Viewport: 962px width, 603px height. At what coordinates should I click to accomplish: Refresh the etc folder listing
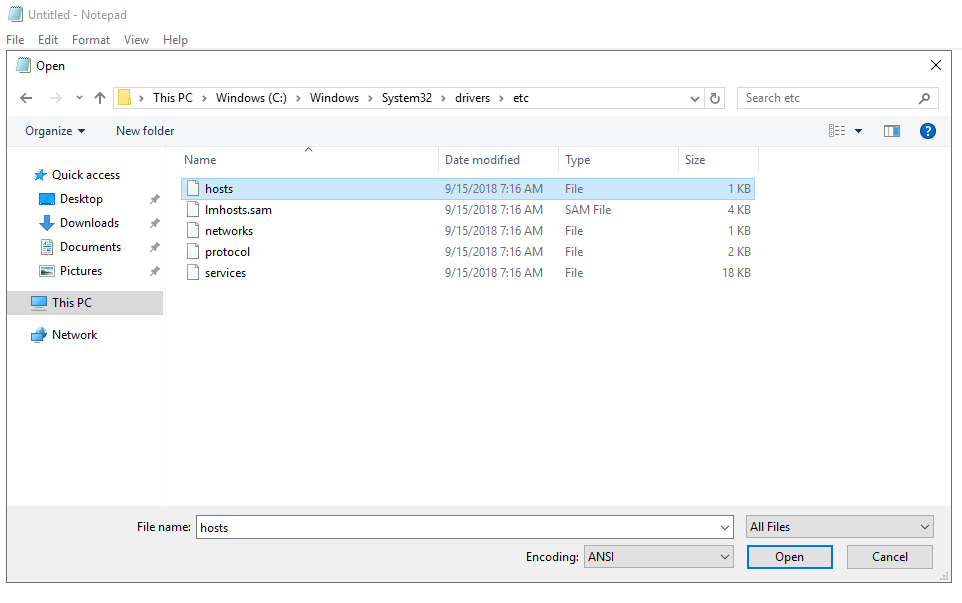point(714,98)
